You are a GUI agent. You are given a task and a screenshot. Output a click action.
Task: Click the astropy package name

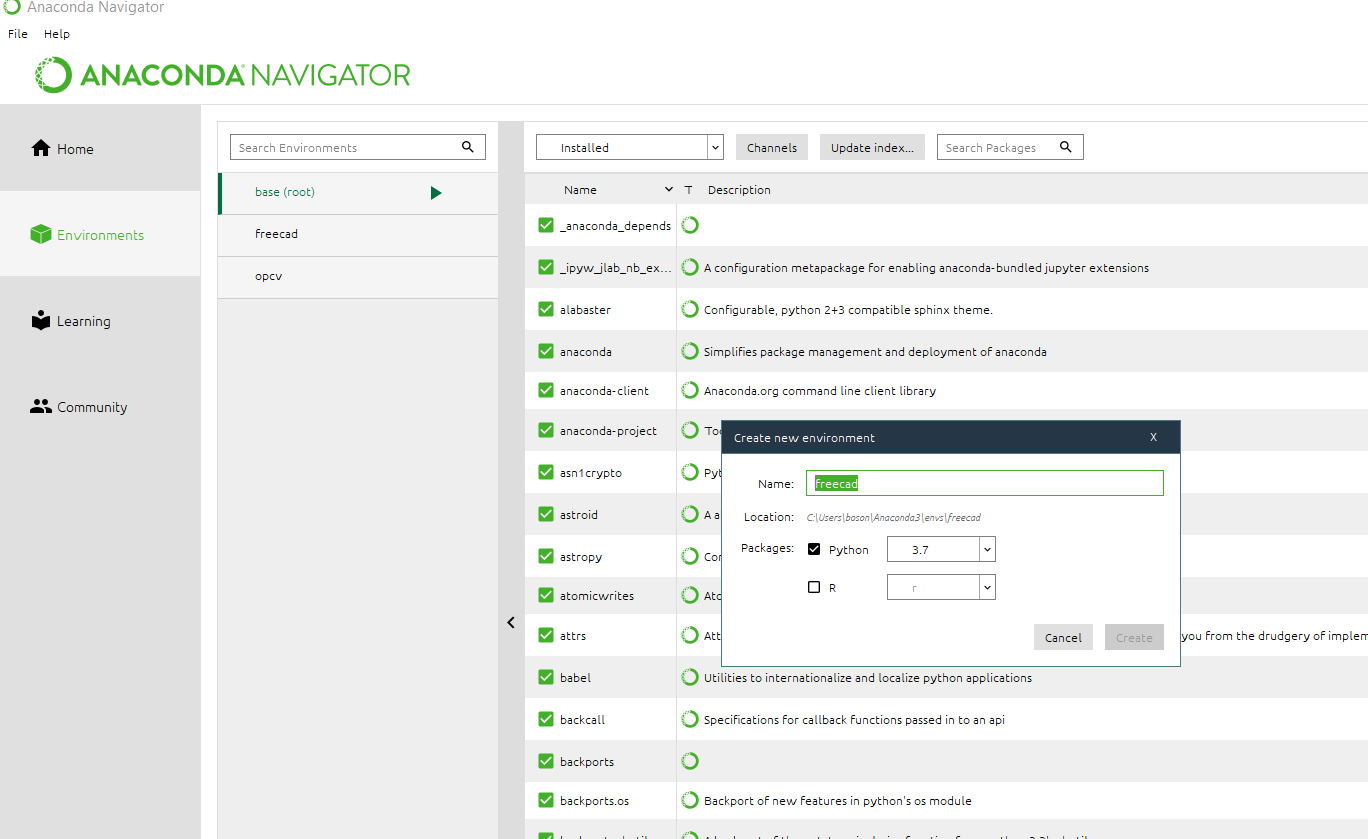pos(581,556)
